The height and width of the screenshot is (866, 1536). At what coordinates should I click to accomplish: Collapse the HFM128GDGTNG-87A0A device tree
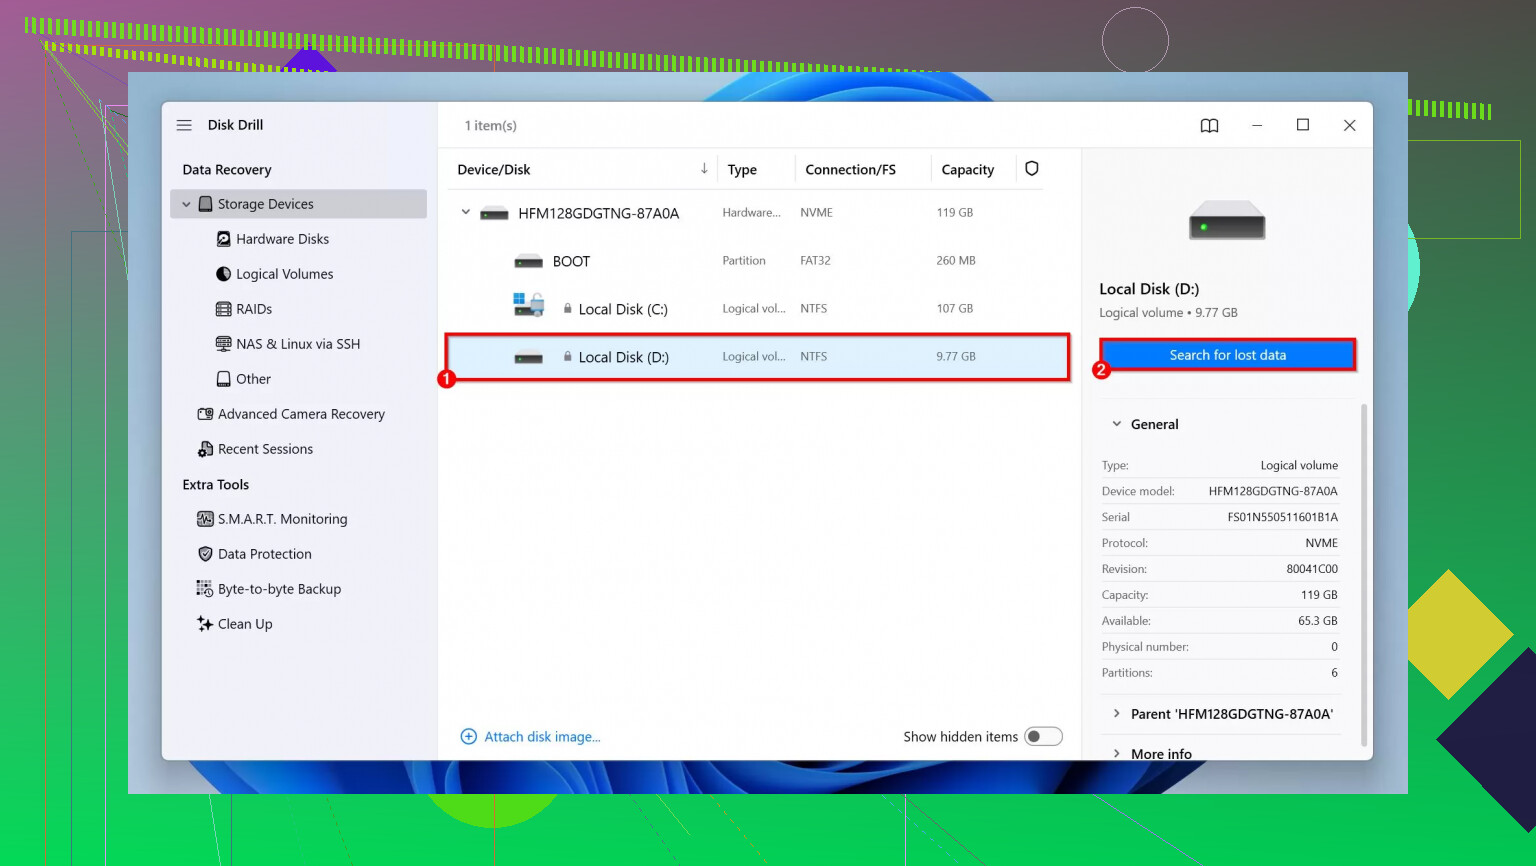point(464,212)
